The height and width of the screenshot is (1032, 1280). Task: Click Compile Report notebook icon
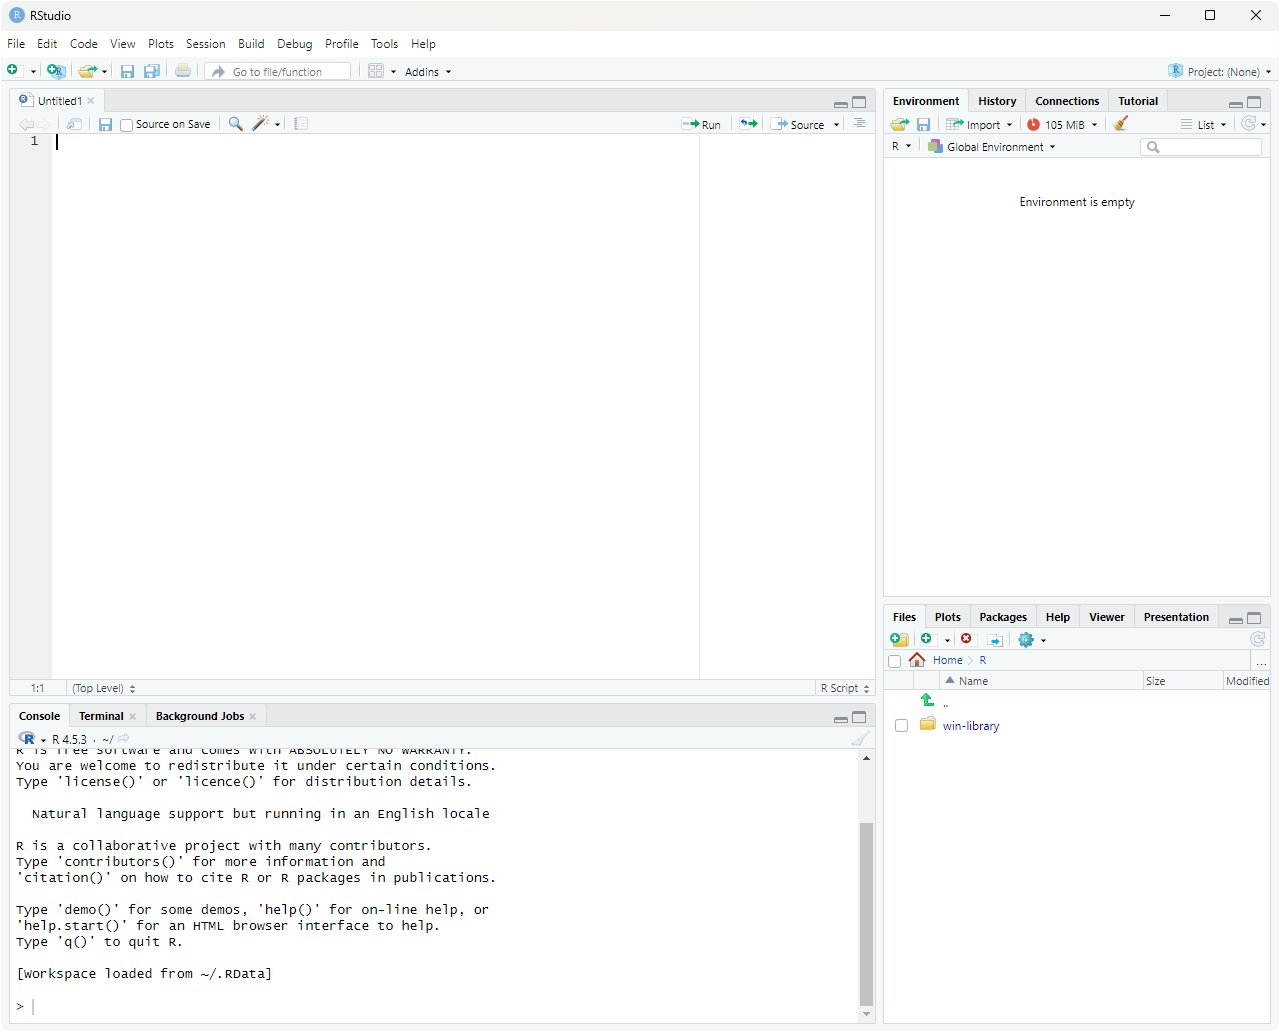tap(301, 124)
